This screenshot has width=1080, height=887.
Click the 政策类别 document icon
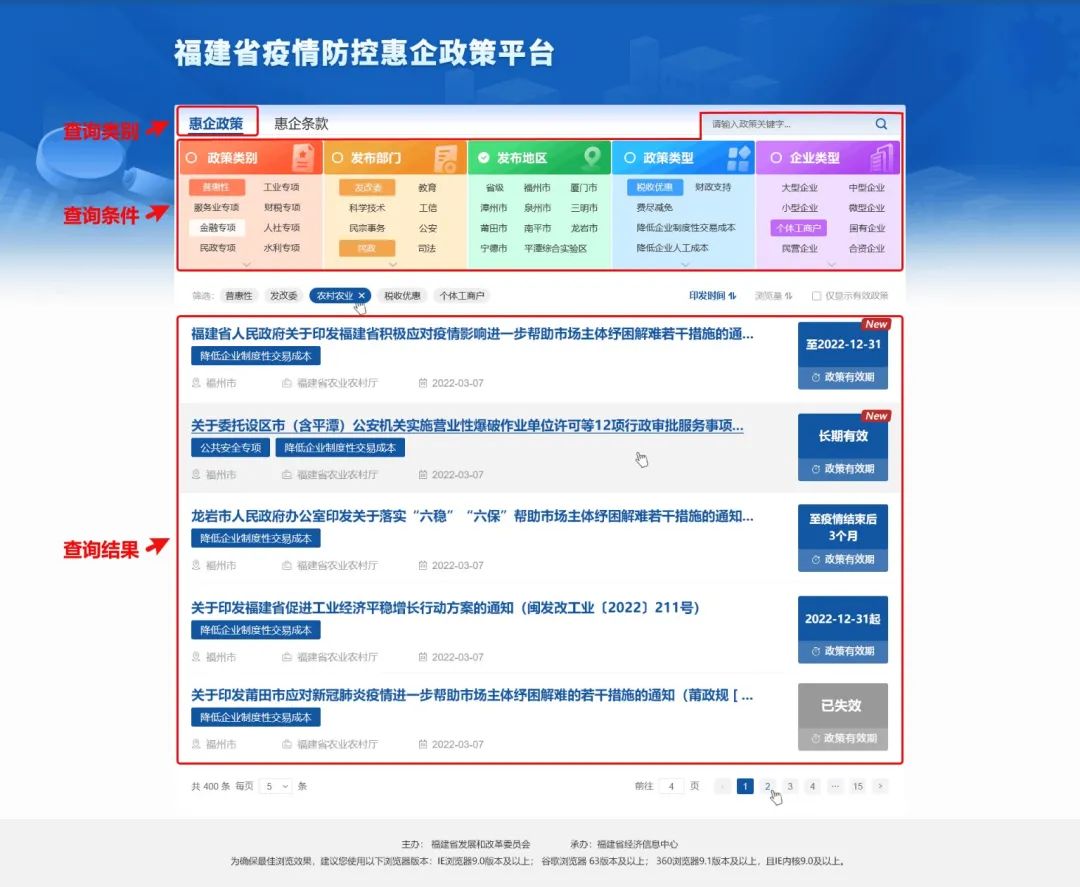coord(302,158)
